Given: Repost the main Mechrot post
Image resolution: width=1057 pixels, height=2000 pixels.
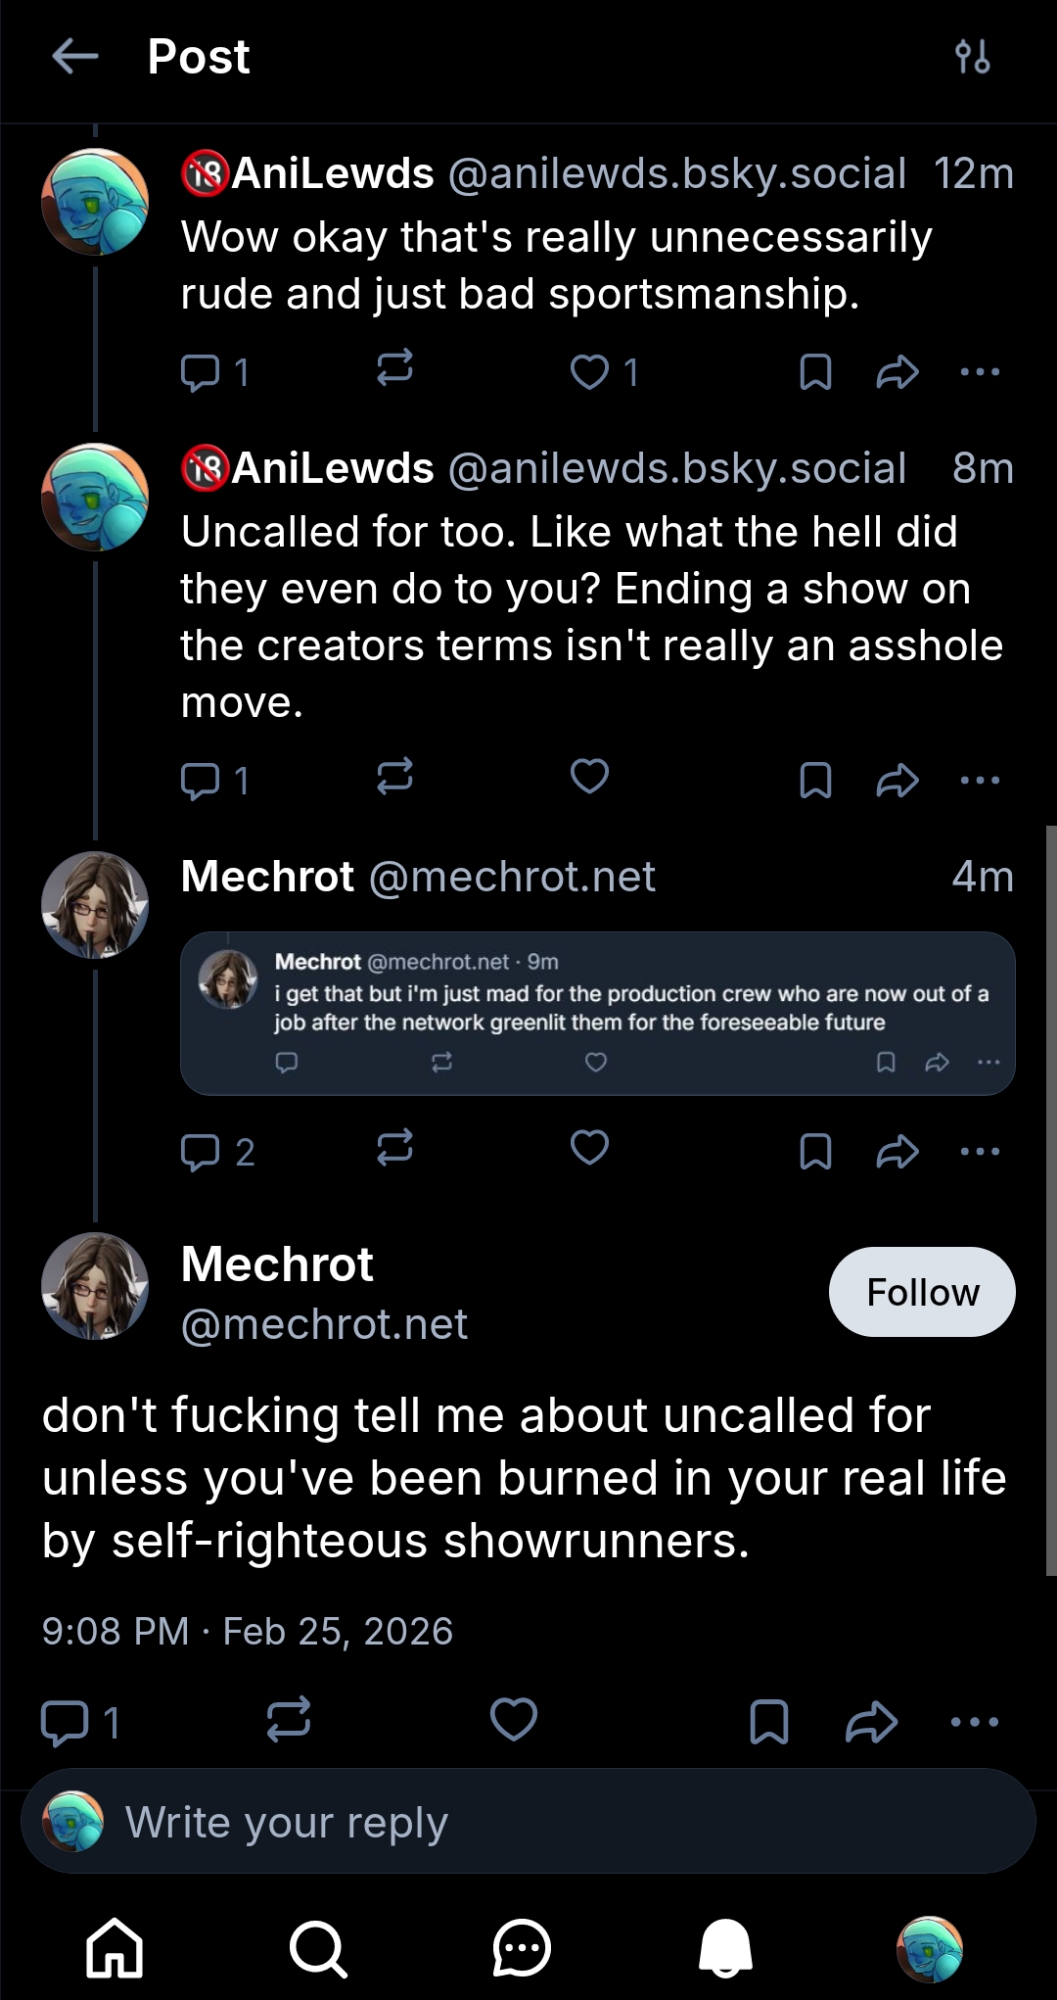Looking at the screenshot, I should [288, 1720].
